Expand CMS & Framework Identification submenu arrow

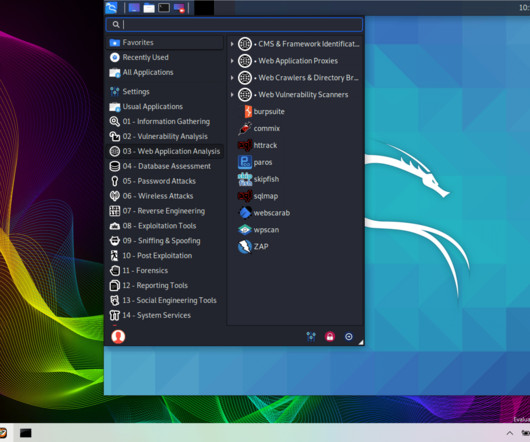pos(232,44)
